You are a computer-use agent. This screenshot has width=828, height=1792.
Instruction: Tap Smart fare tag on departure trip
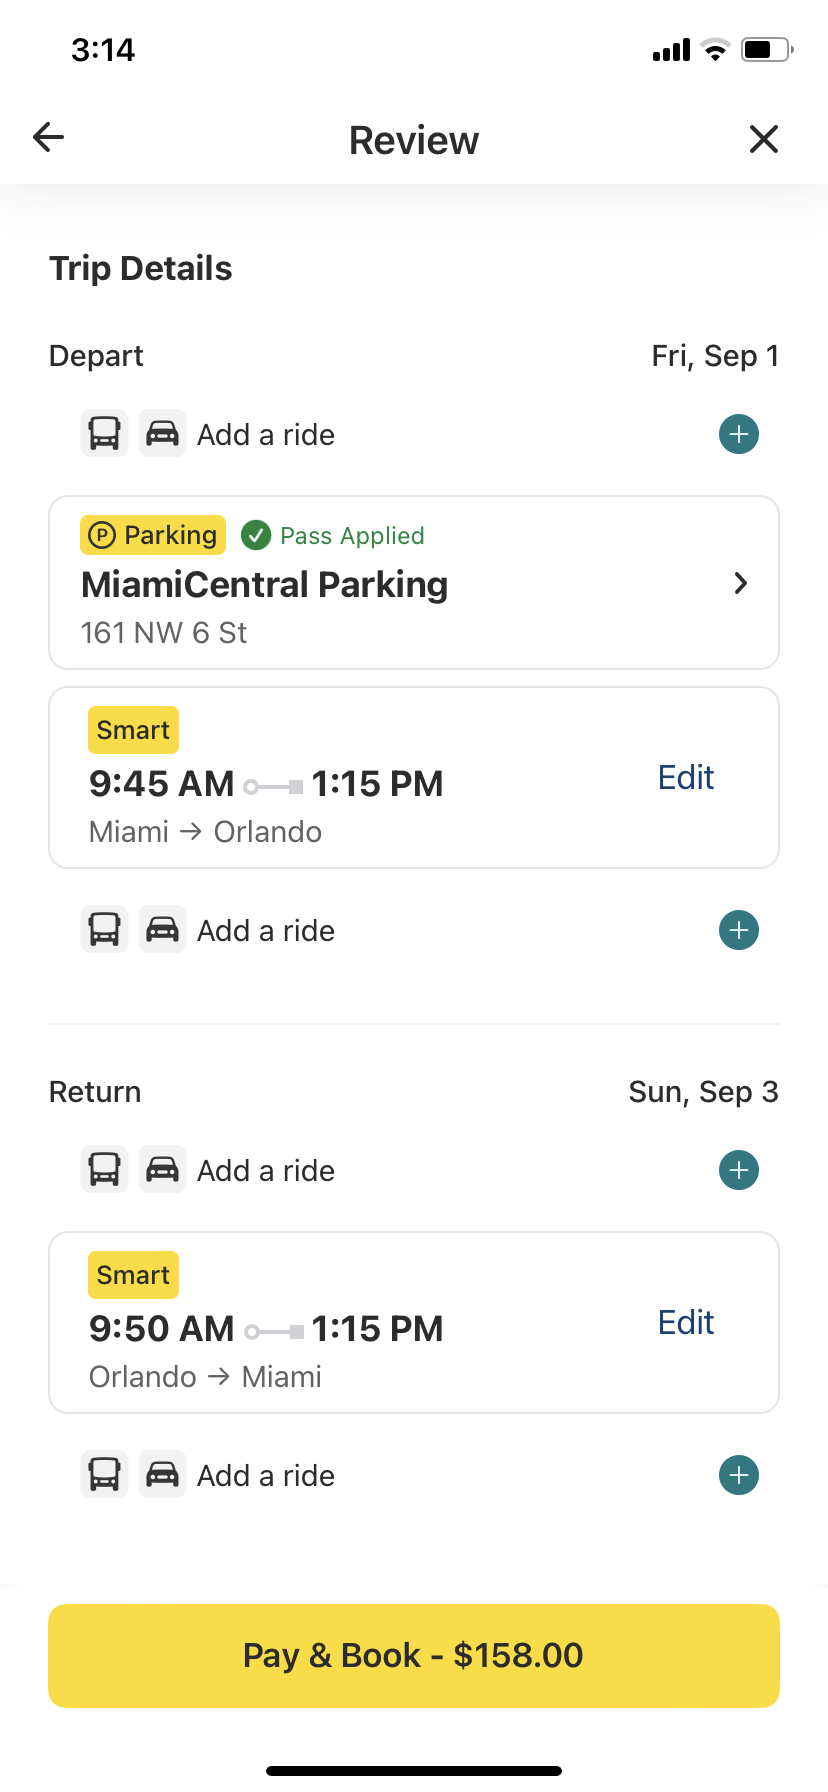tap(133, 730)
